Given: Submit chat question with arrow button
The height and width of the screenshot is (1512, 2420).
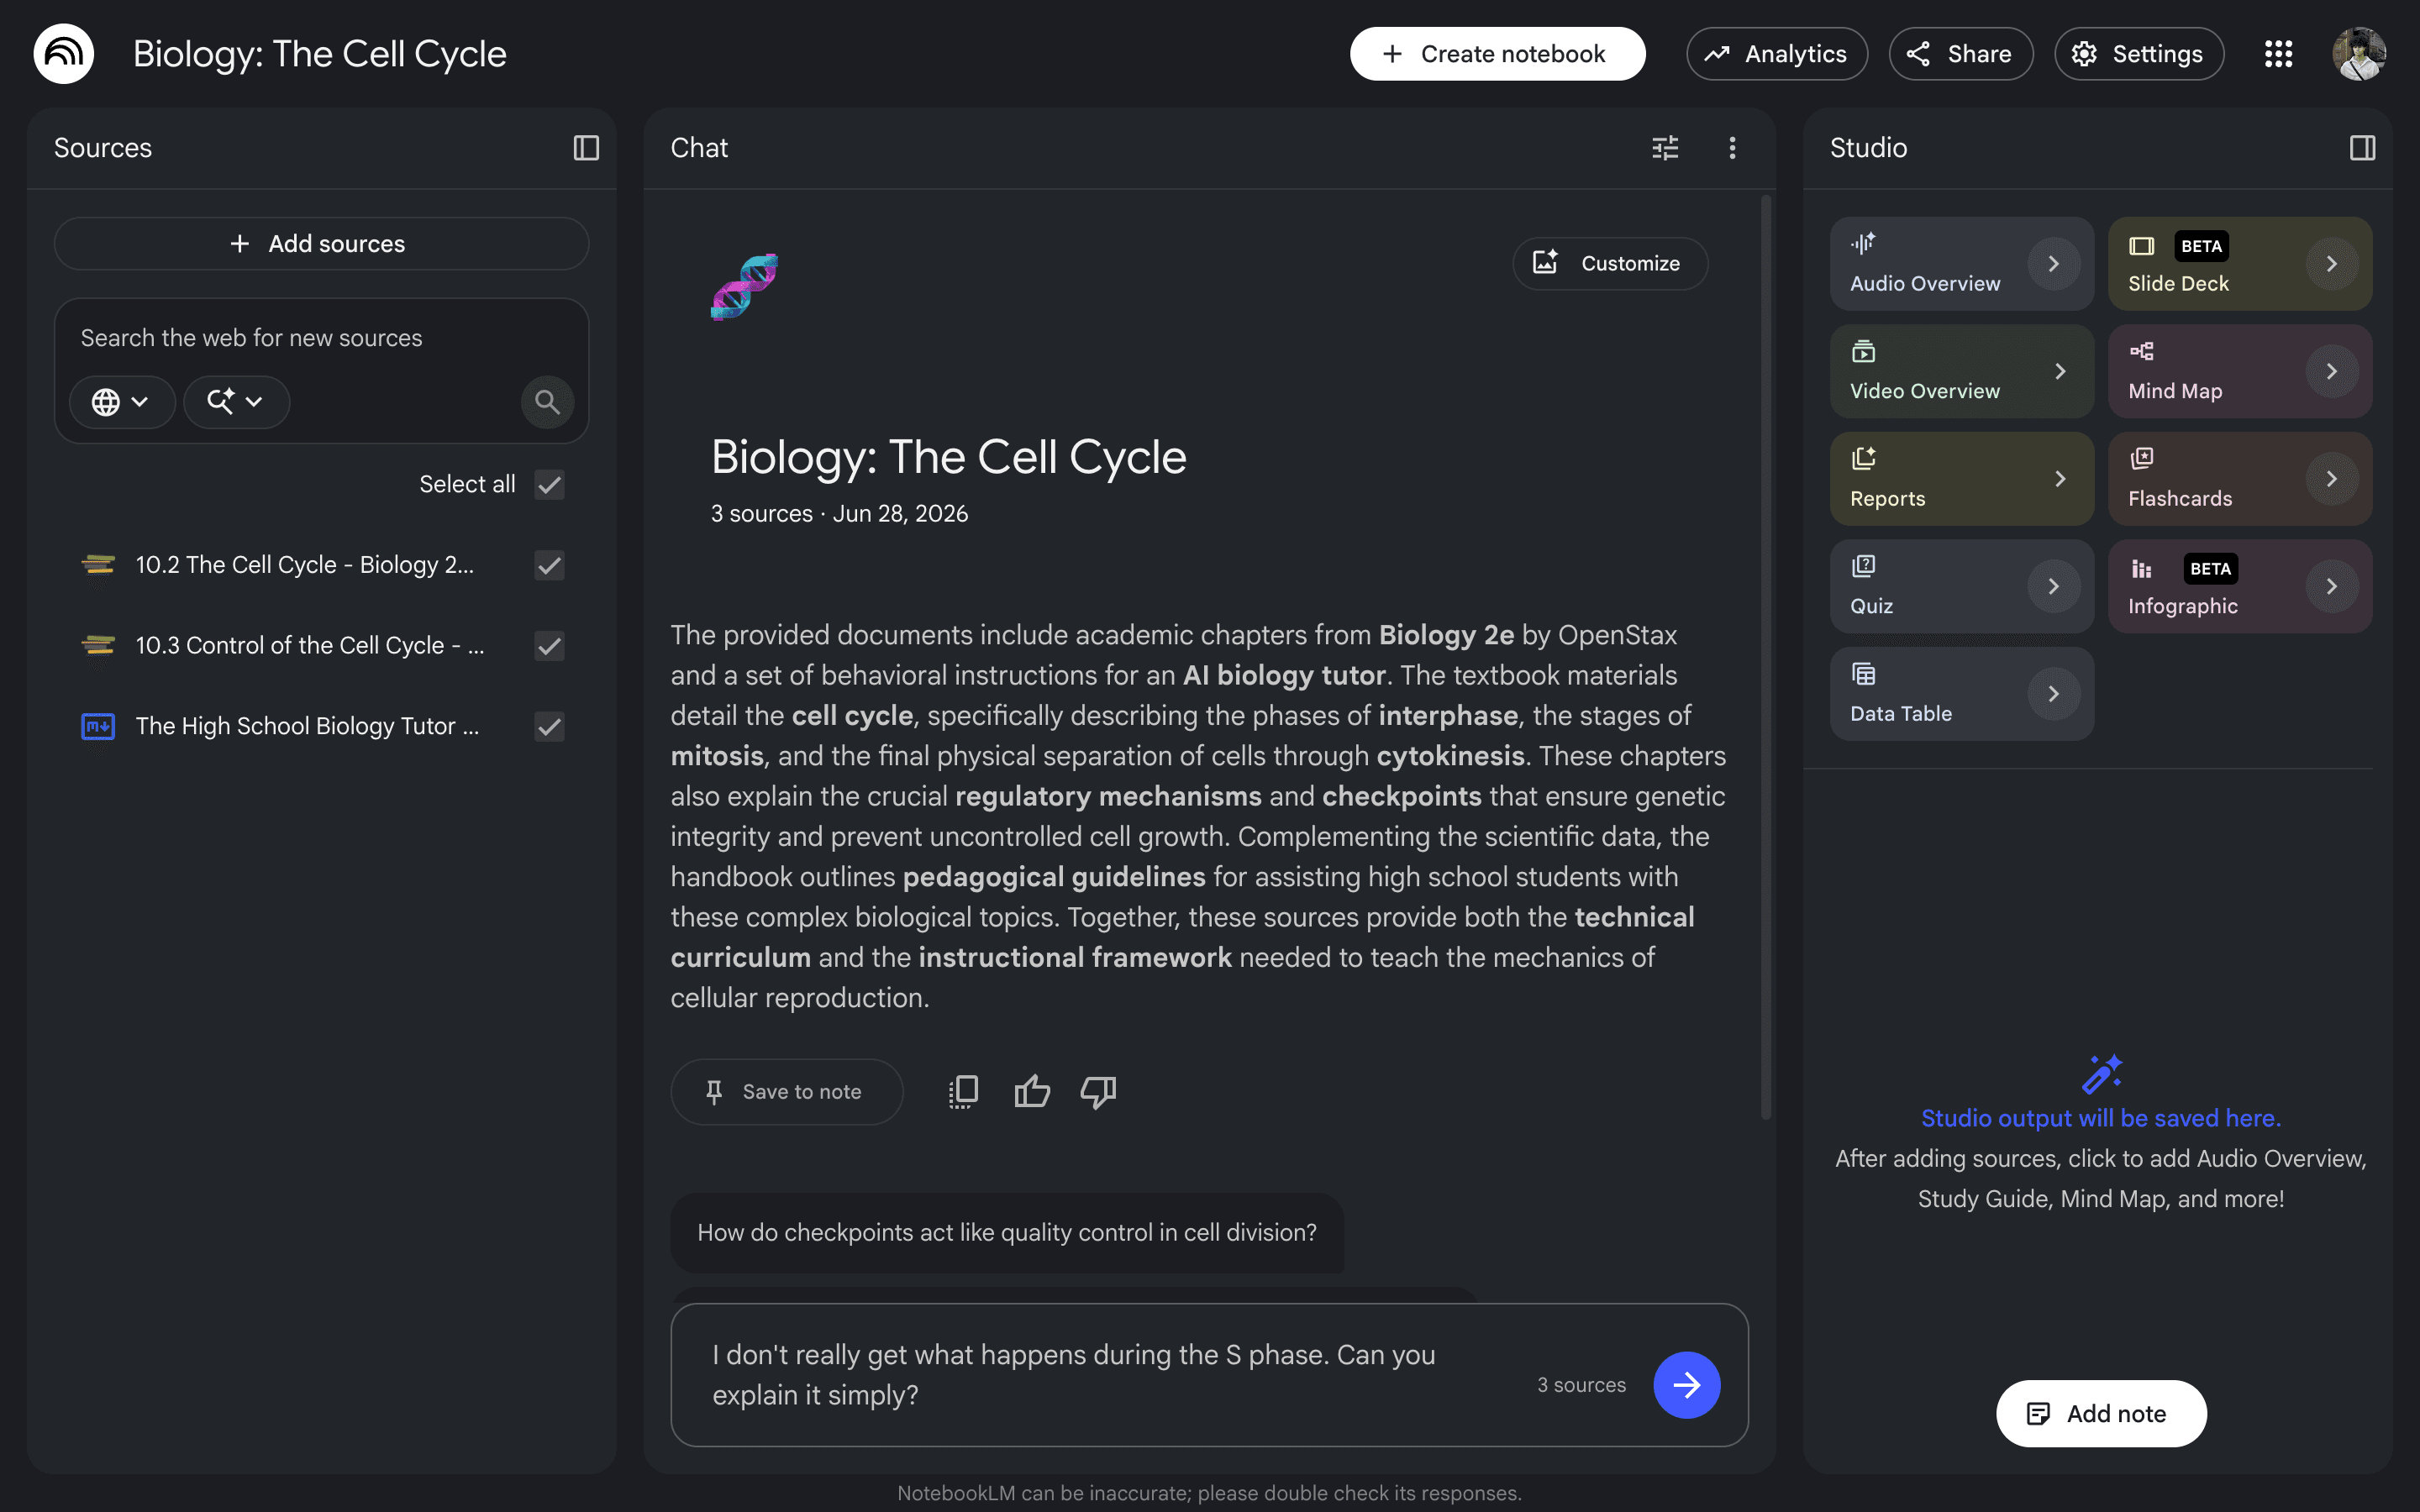Looking at the screenshot, I should coord(1686,1384).
